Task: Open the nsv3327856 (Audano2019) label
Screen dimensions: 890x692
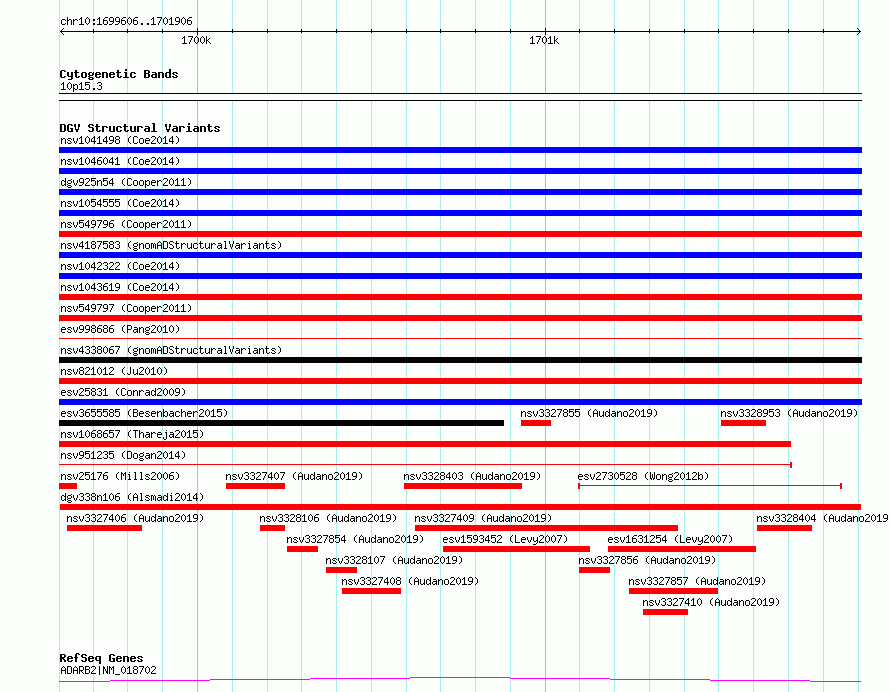Action: tap(647, 560)
